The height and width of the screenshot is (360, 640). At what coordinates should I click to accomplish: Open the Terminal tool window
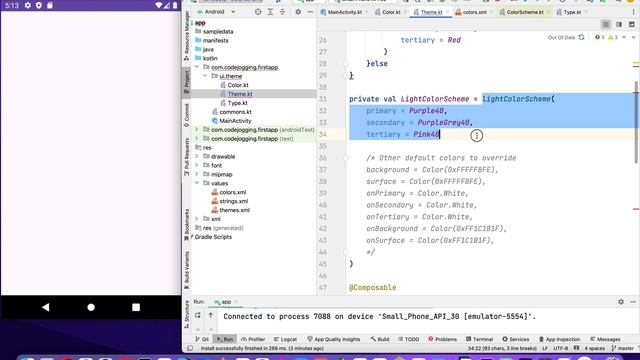[480, 339]
